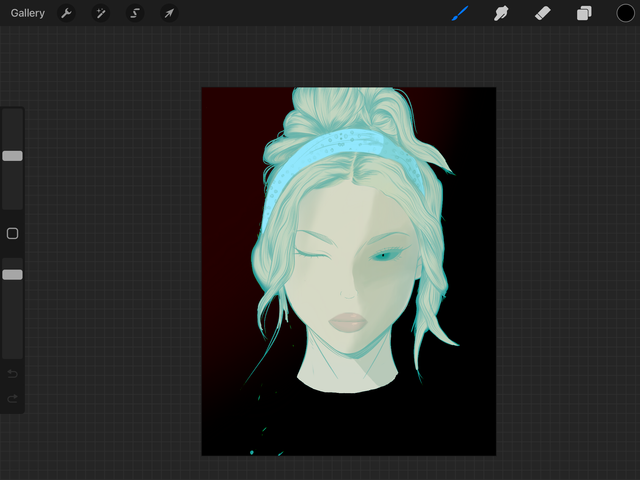
Task: Undo the last action using sidebar arrow
Action: 12,374
